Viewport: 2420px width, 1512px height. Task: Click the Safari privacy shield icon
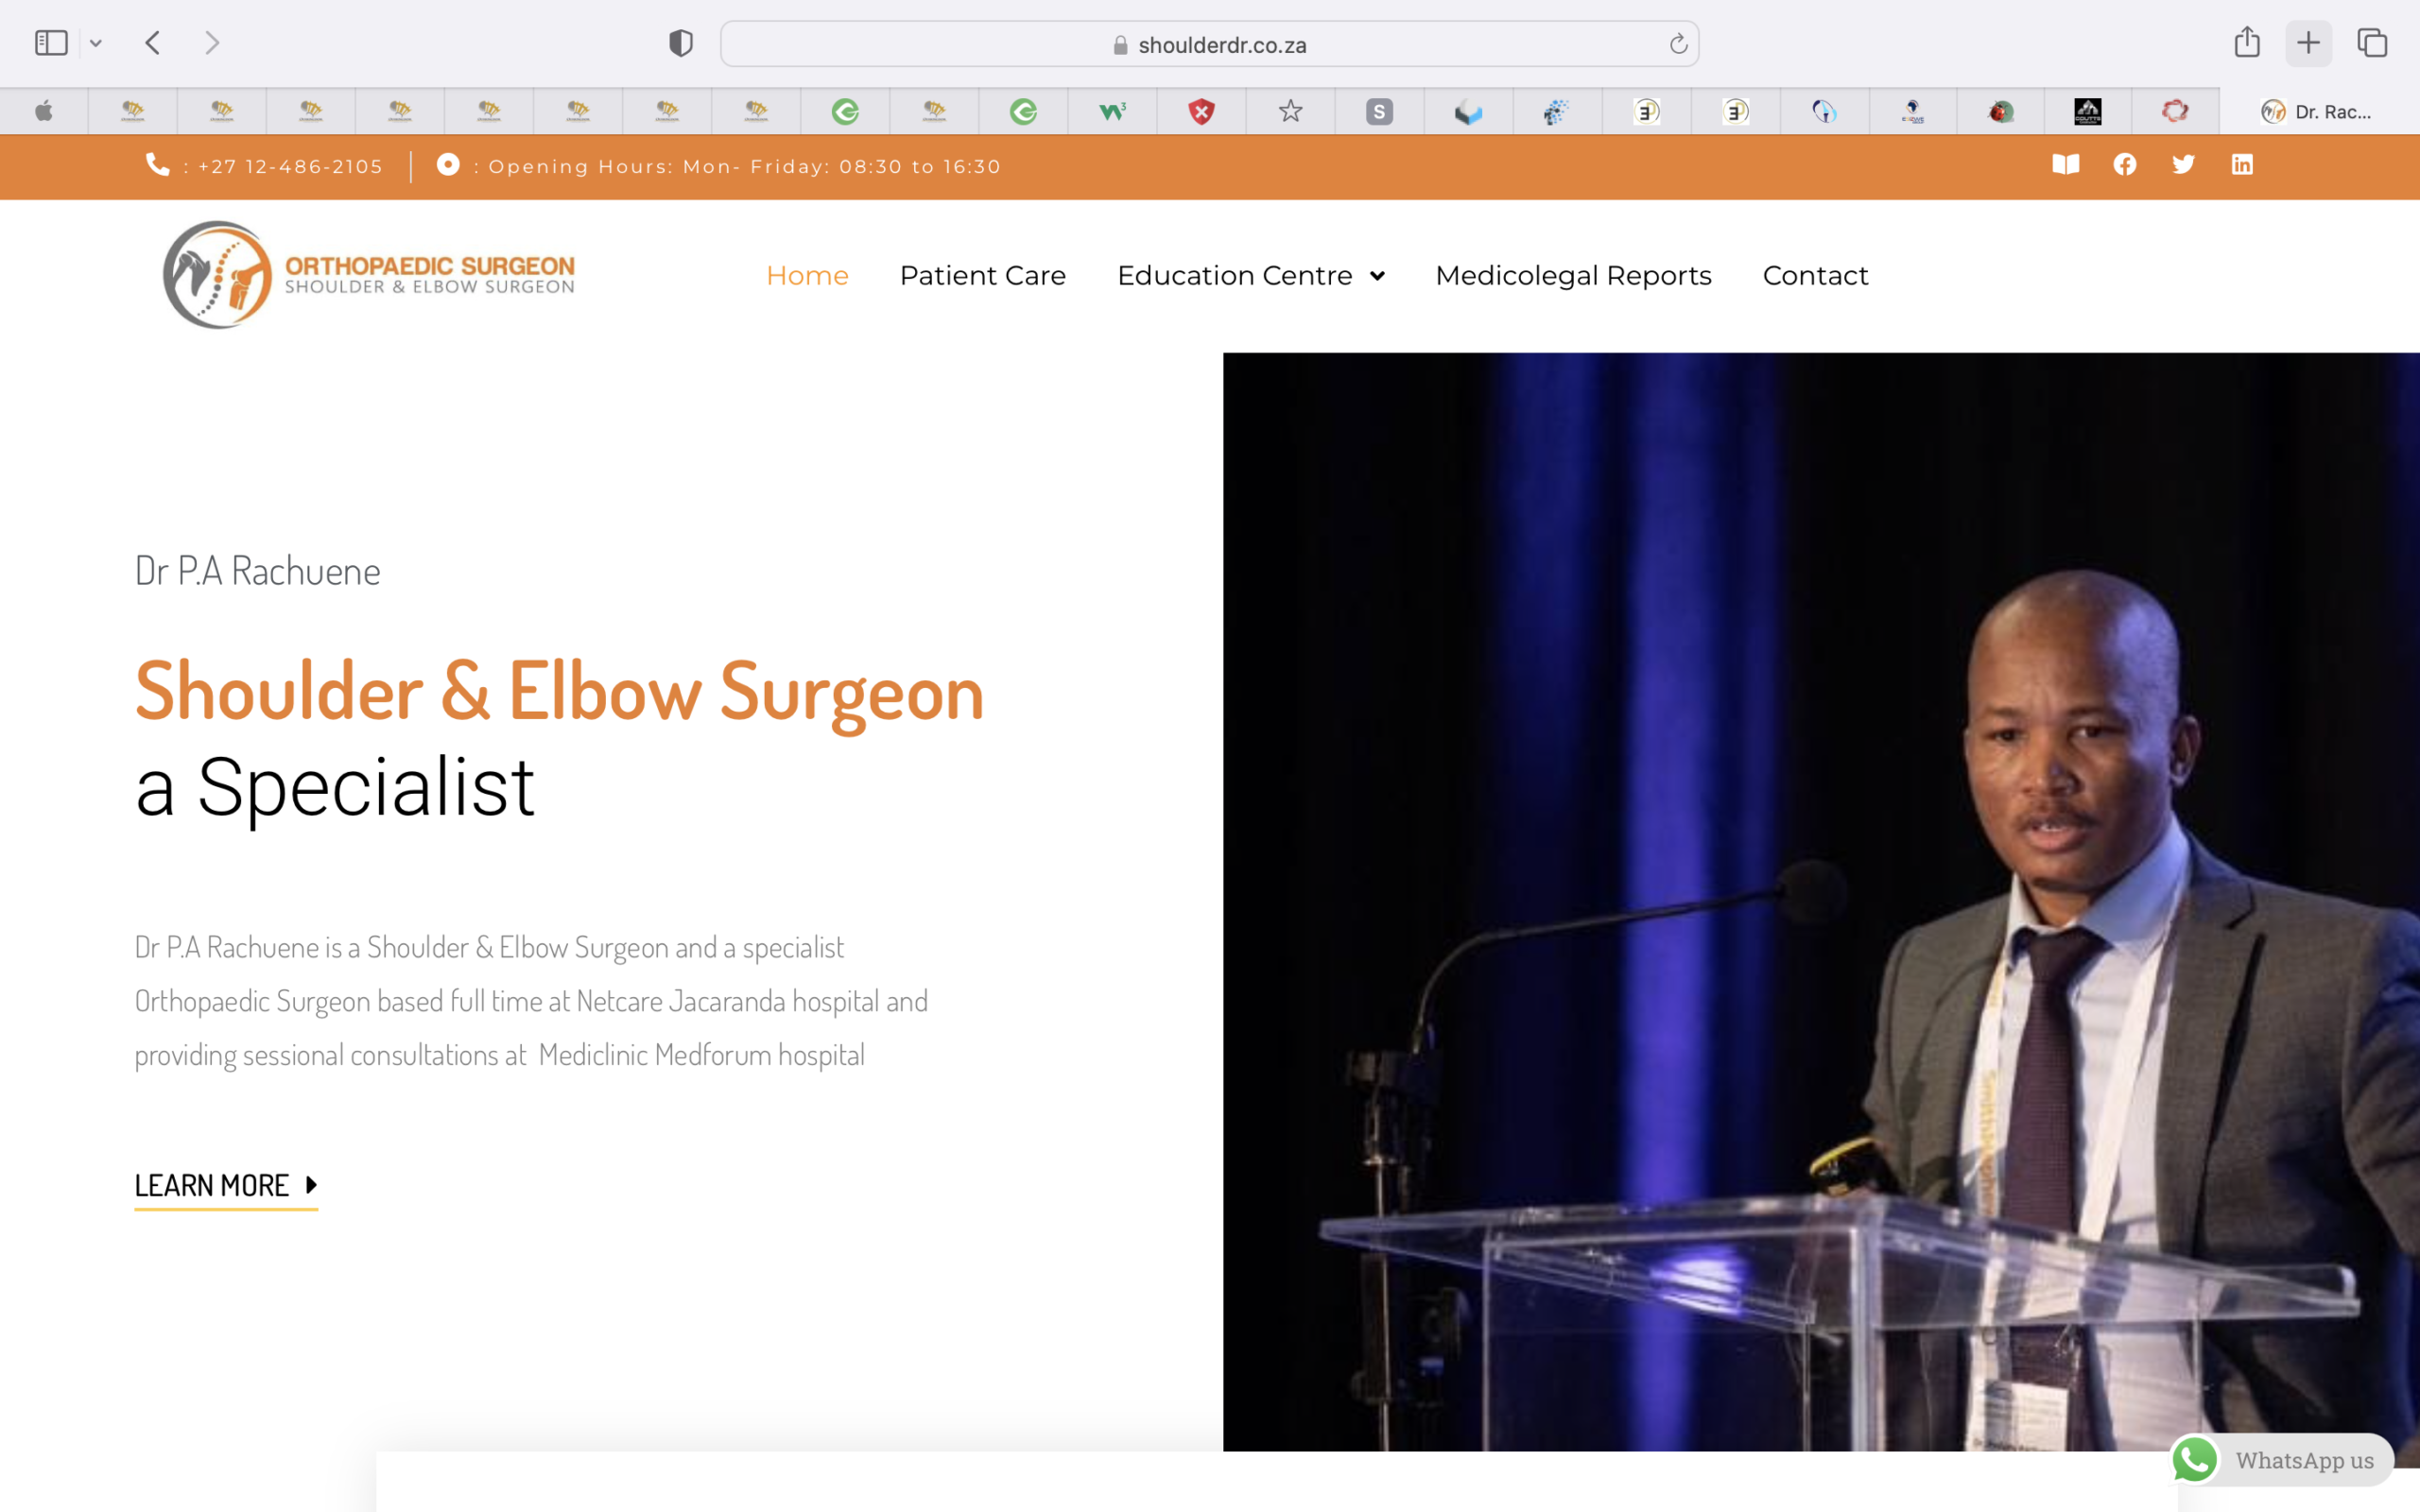681,43
